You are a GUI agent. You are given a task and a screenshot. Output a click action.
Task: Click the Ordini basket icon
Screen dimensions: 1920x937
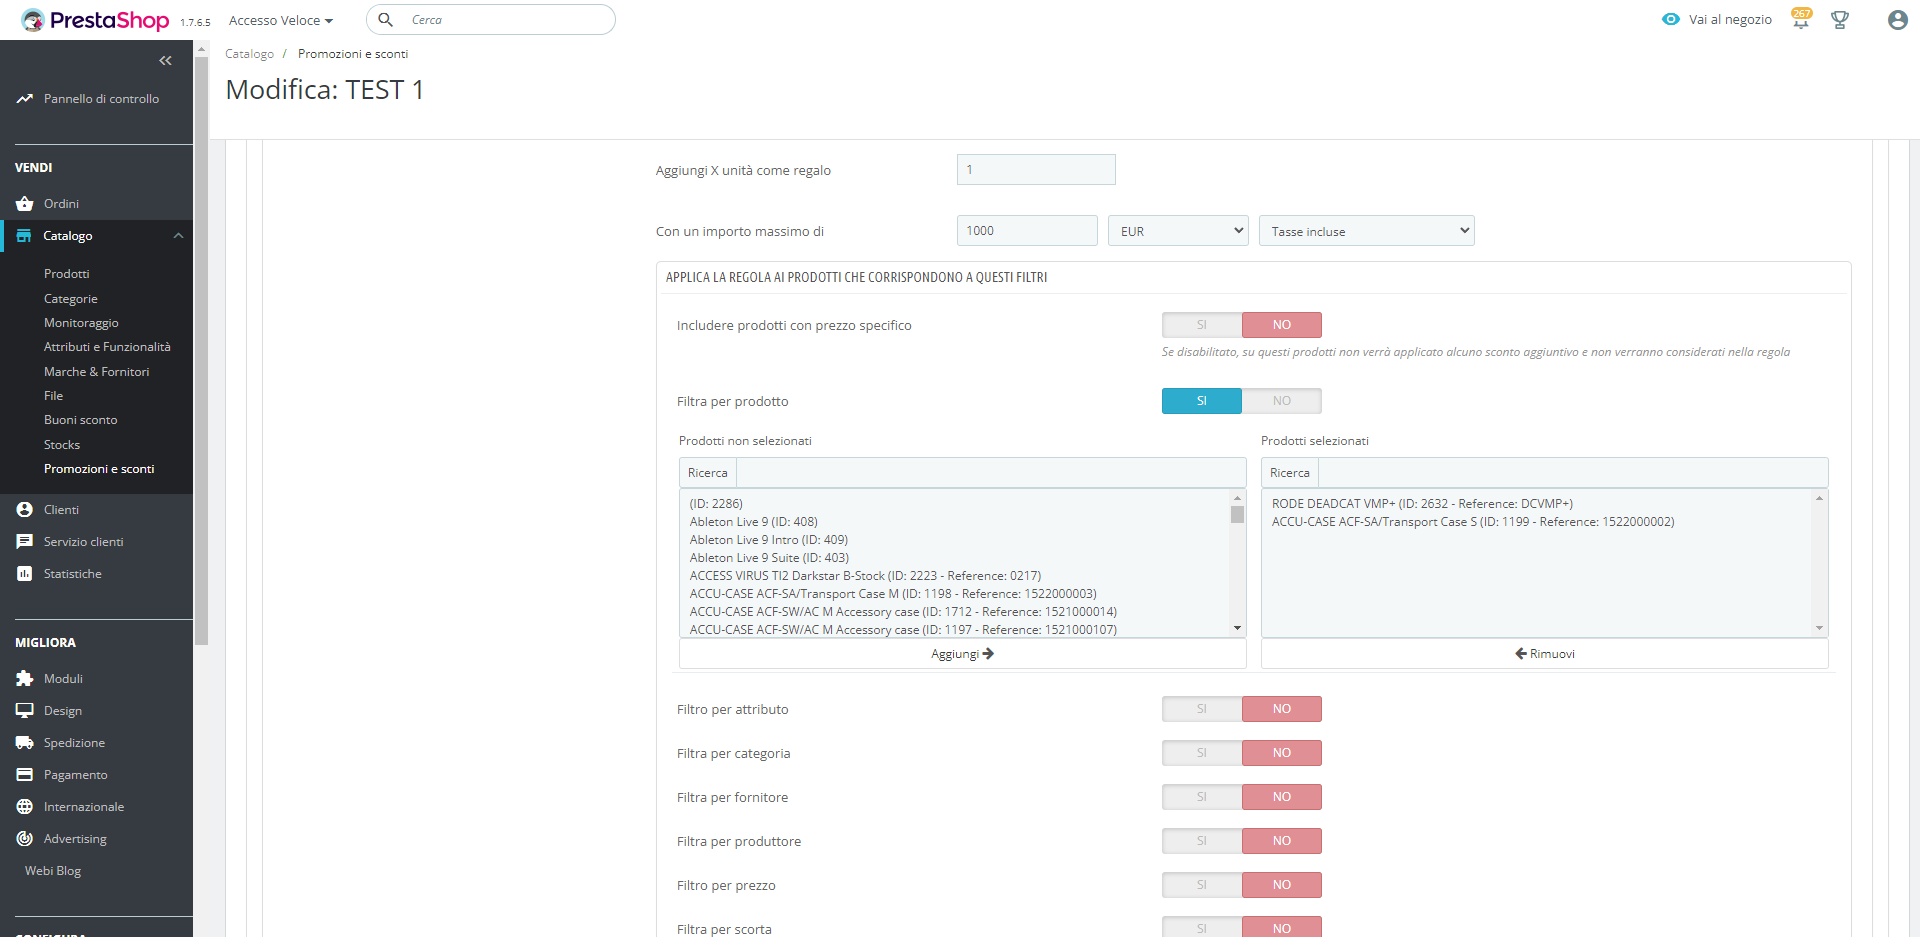(25, 204)
